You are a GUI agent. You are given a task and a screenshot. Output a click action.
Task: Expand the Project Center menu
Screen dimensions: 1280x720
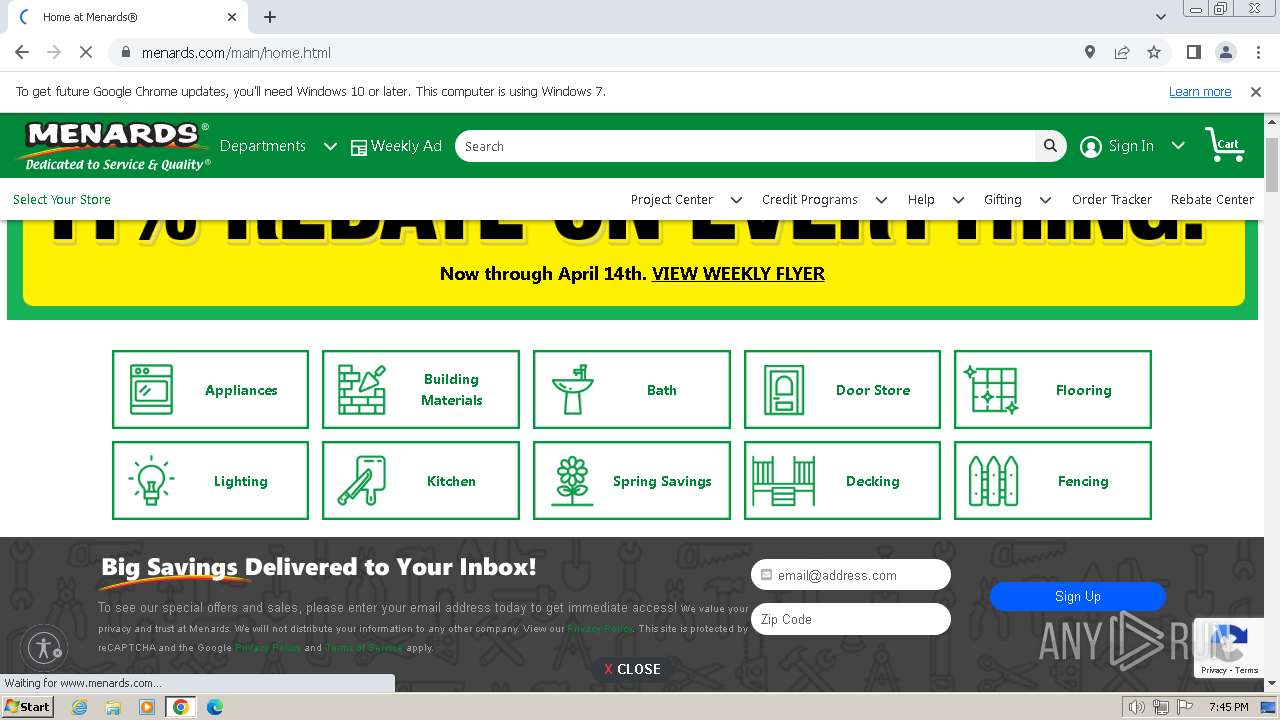click(x=686, y=199)
